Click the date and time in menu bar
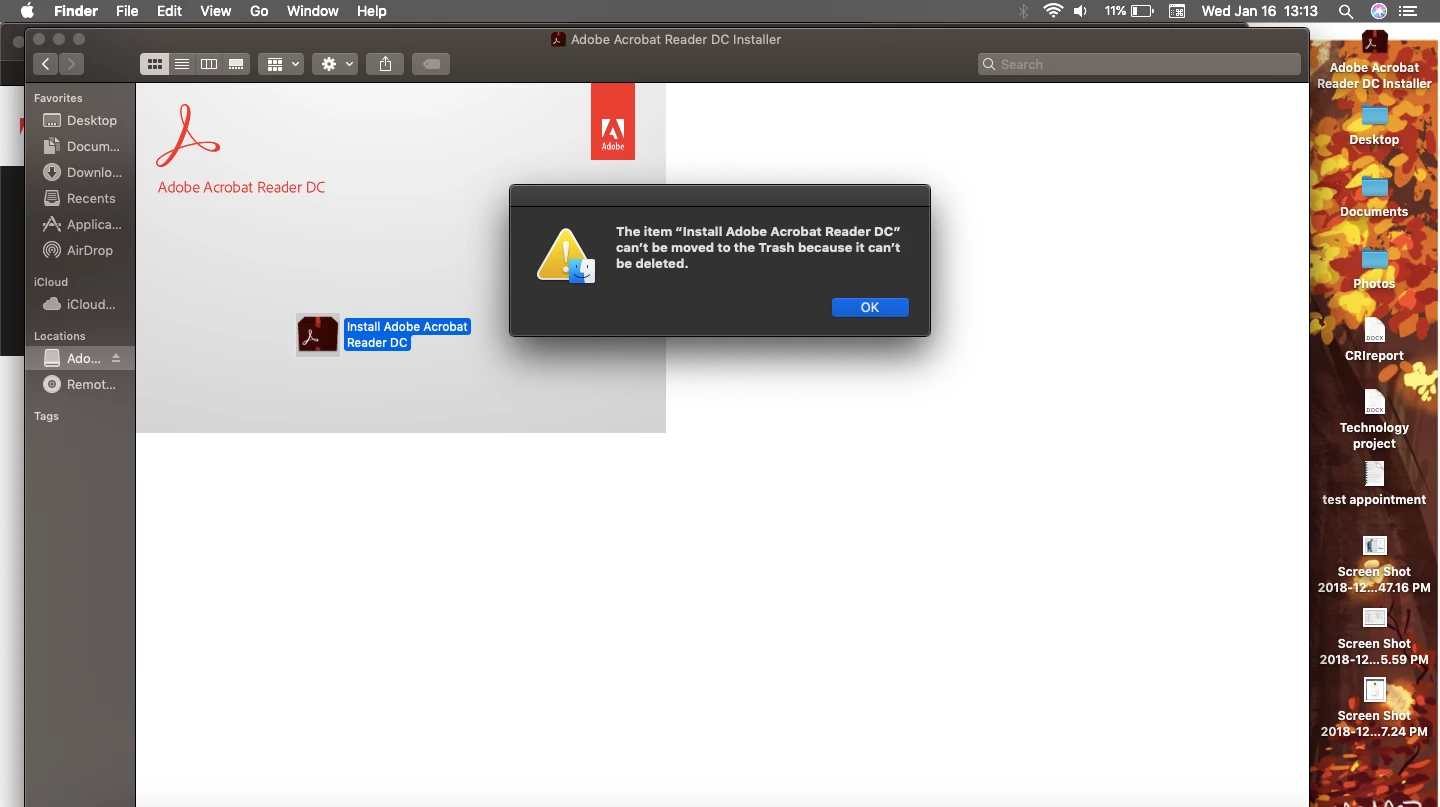The image size is (1440, 807). click(1260, 11)
